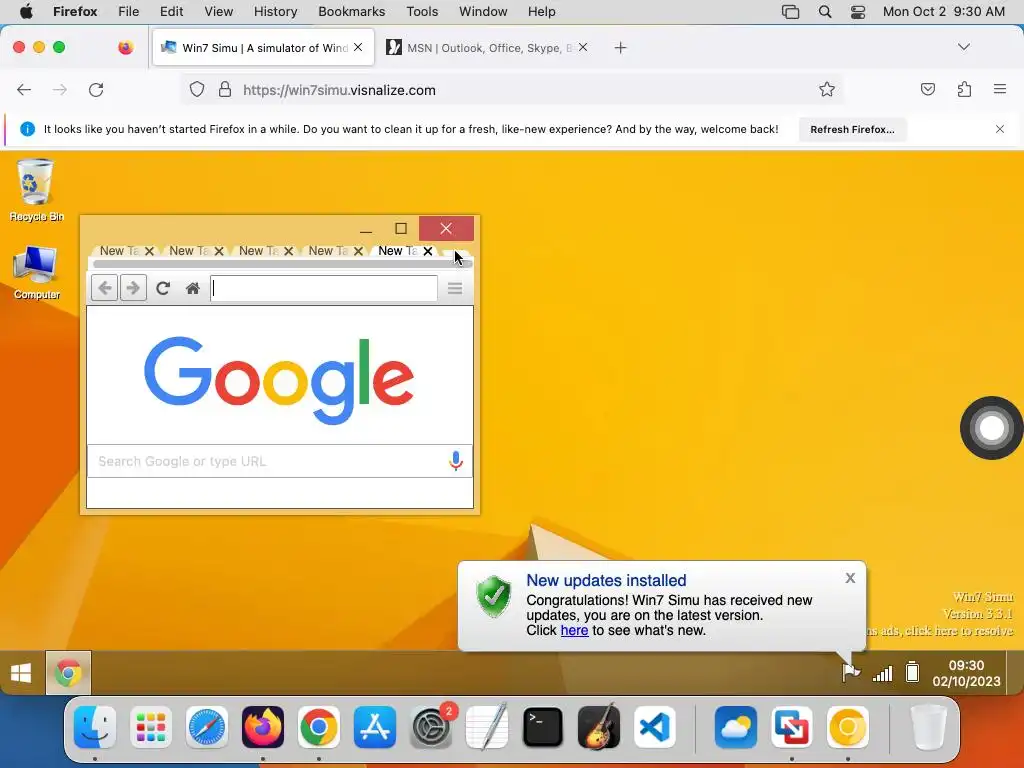
Task: Open a new Firefox tab
Action: [620, 48]
